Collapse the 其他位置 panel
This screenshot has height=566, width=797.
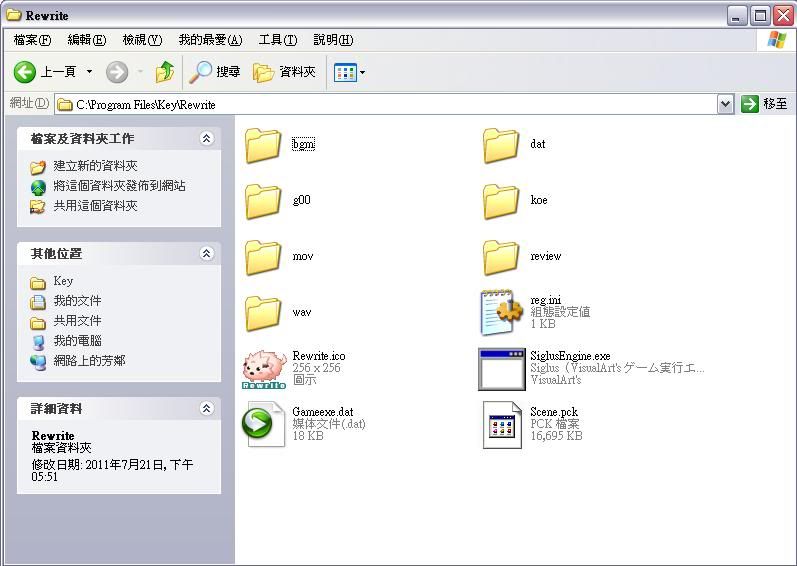click(206, 254)
